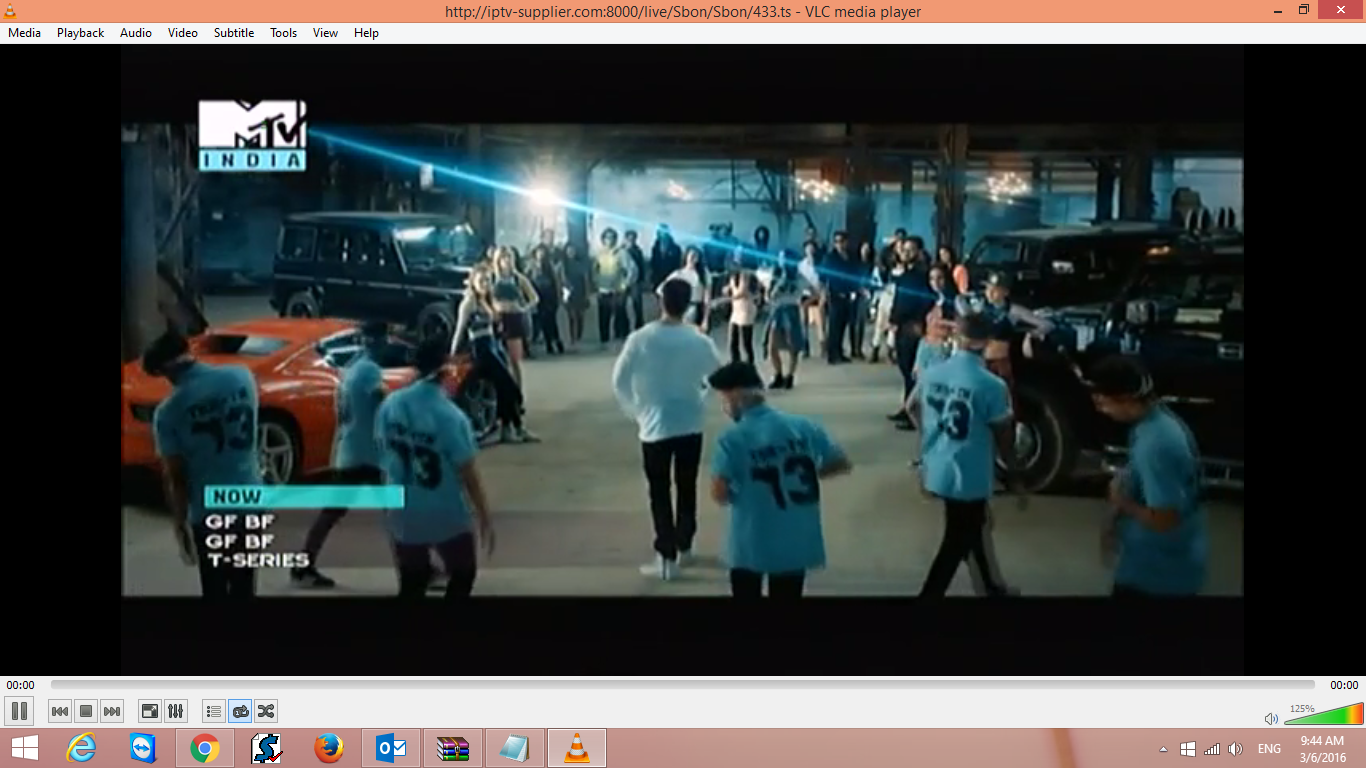The image size is (1366, 768).
Task: Show the playlist view
Action: click(214, 711)
